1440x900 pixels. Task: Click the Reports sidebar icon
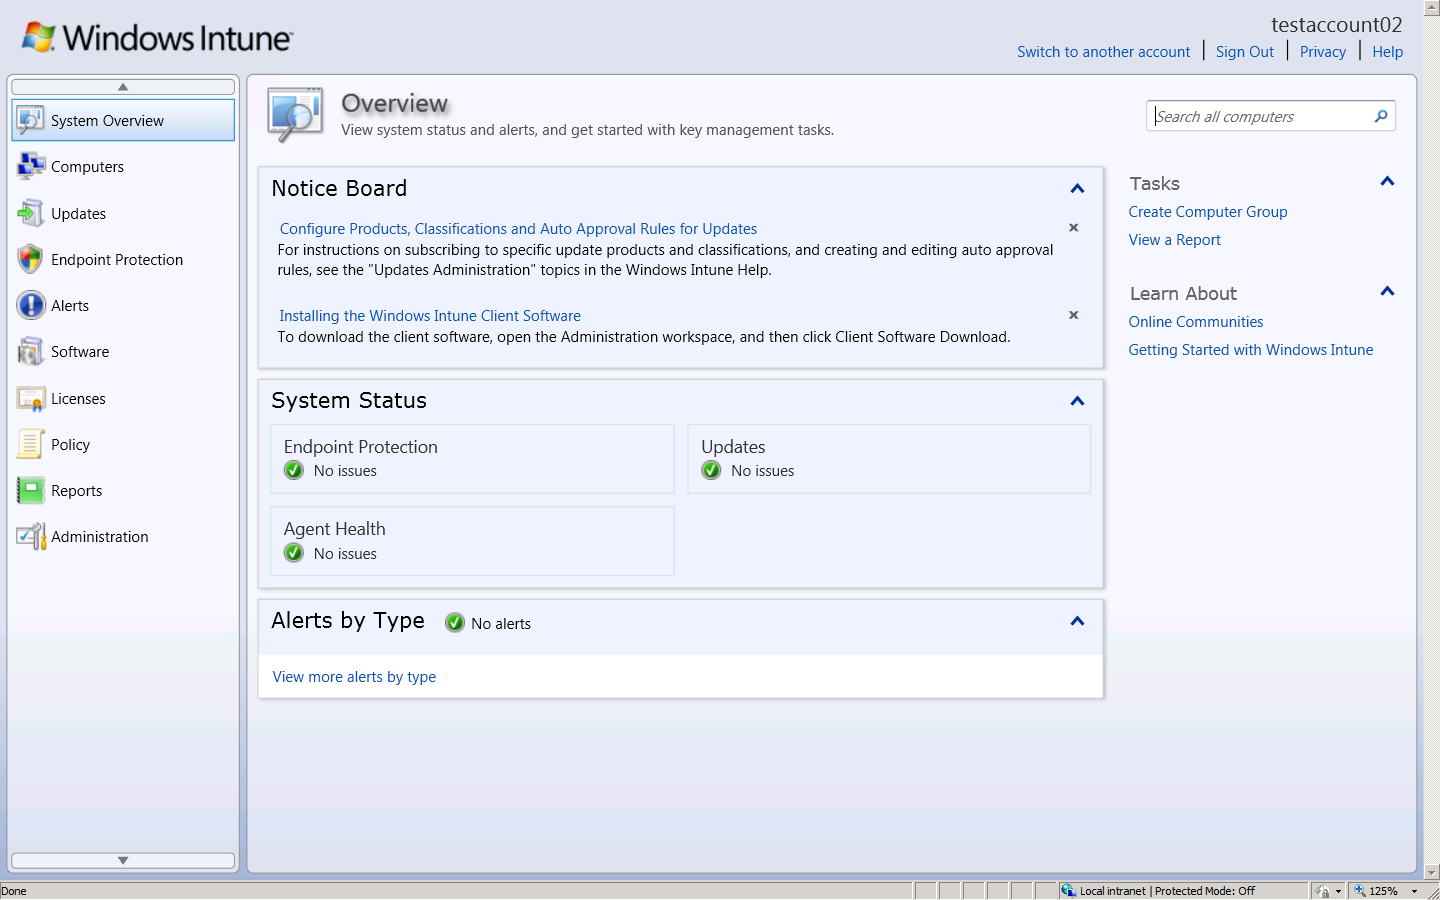(x=31, y=490)
